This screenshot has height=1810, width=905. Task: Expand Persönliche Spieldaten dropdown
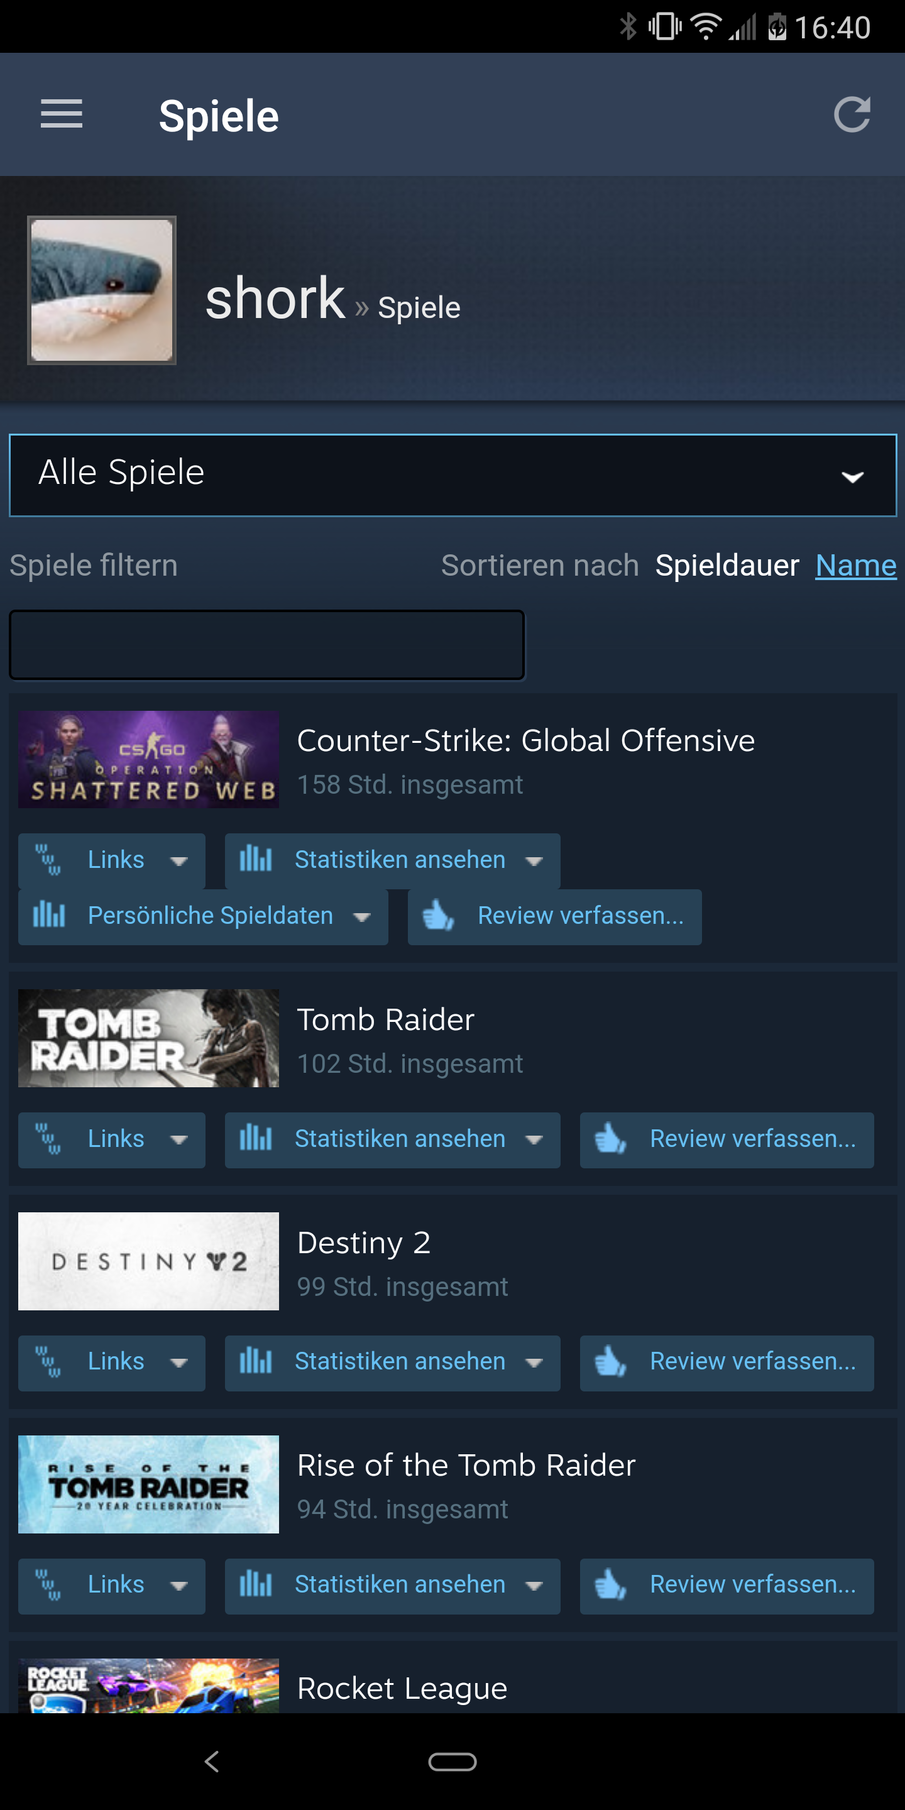coord(203,916)
